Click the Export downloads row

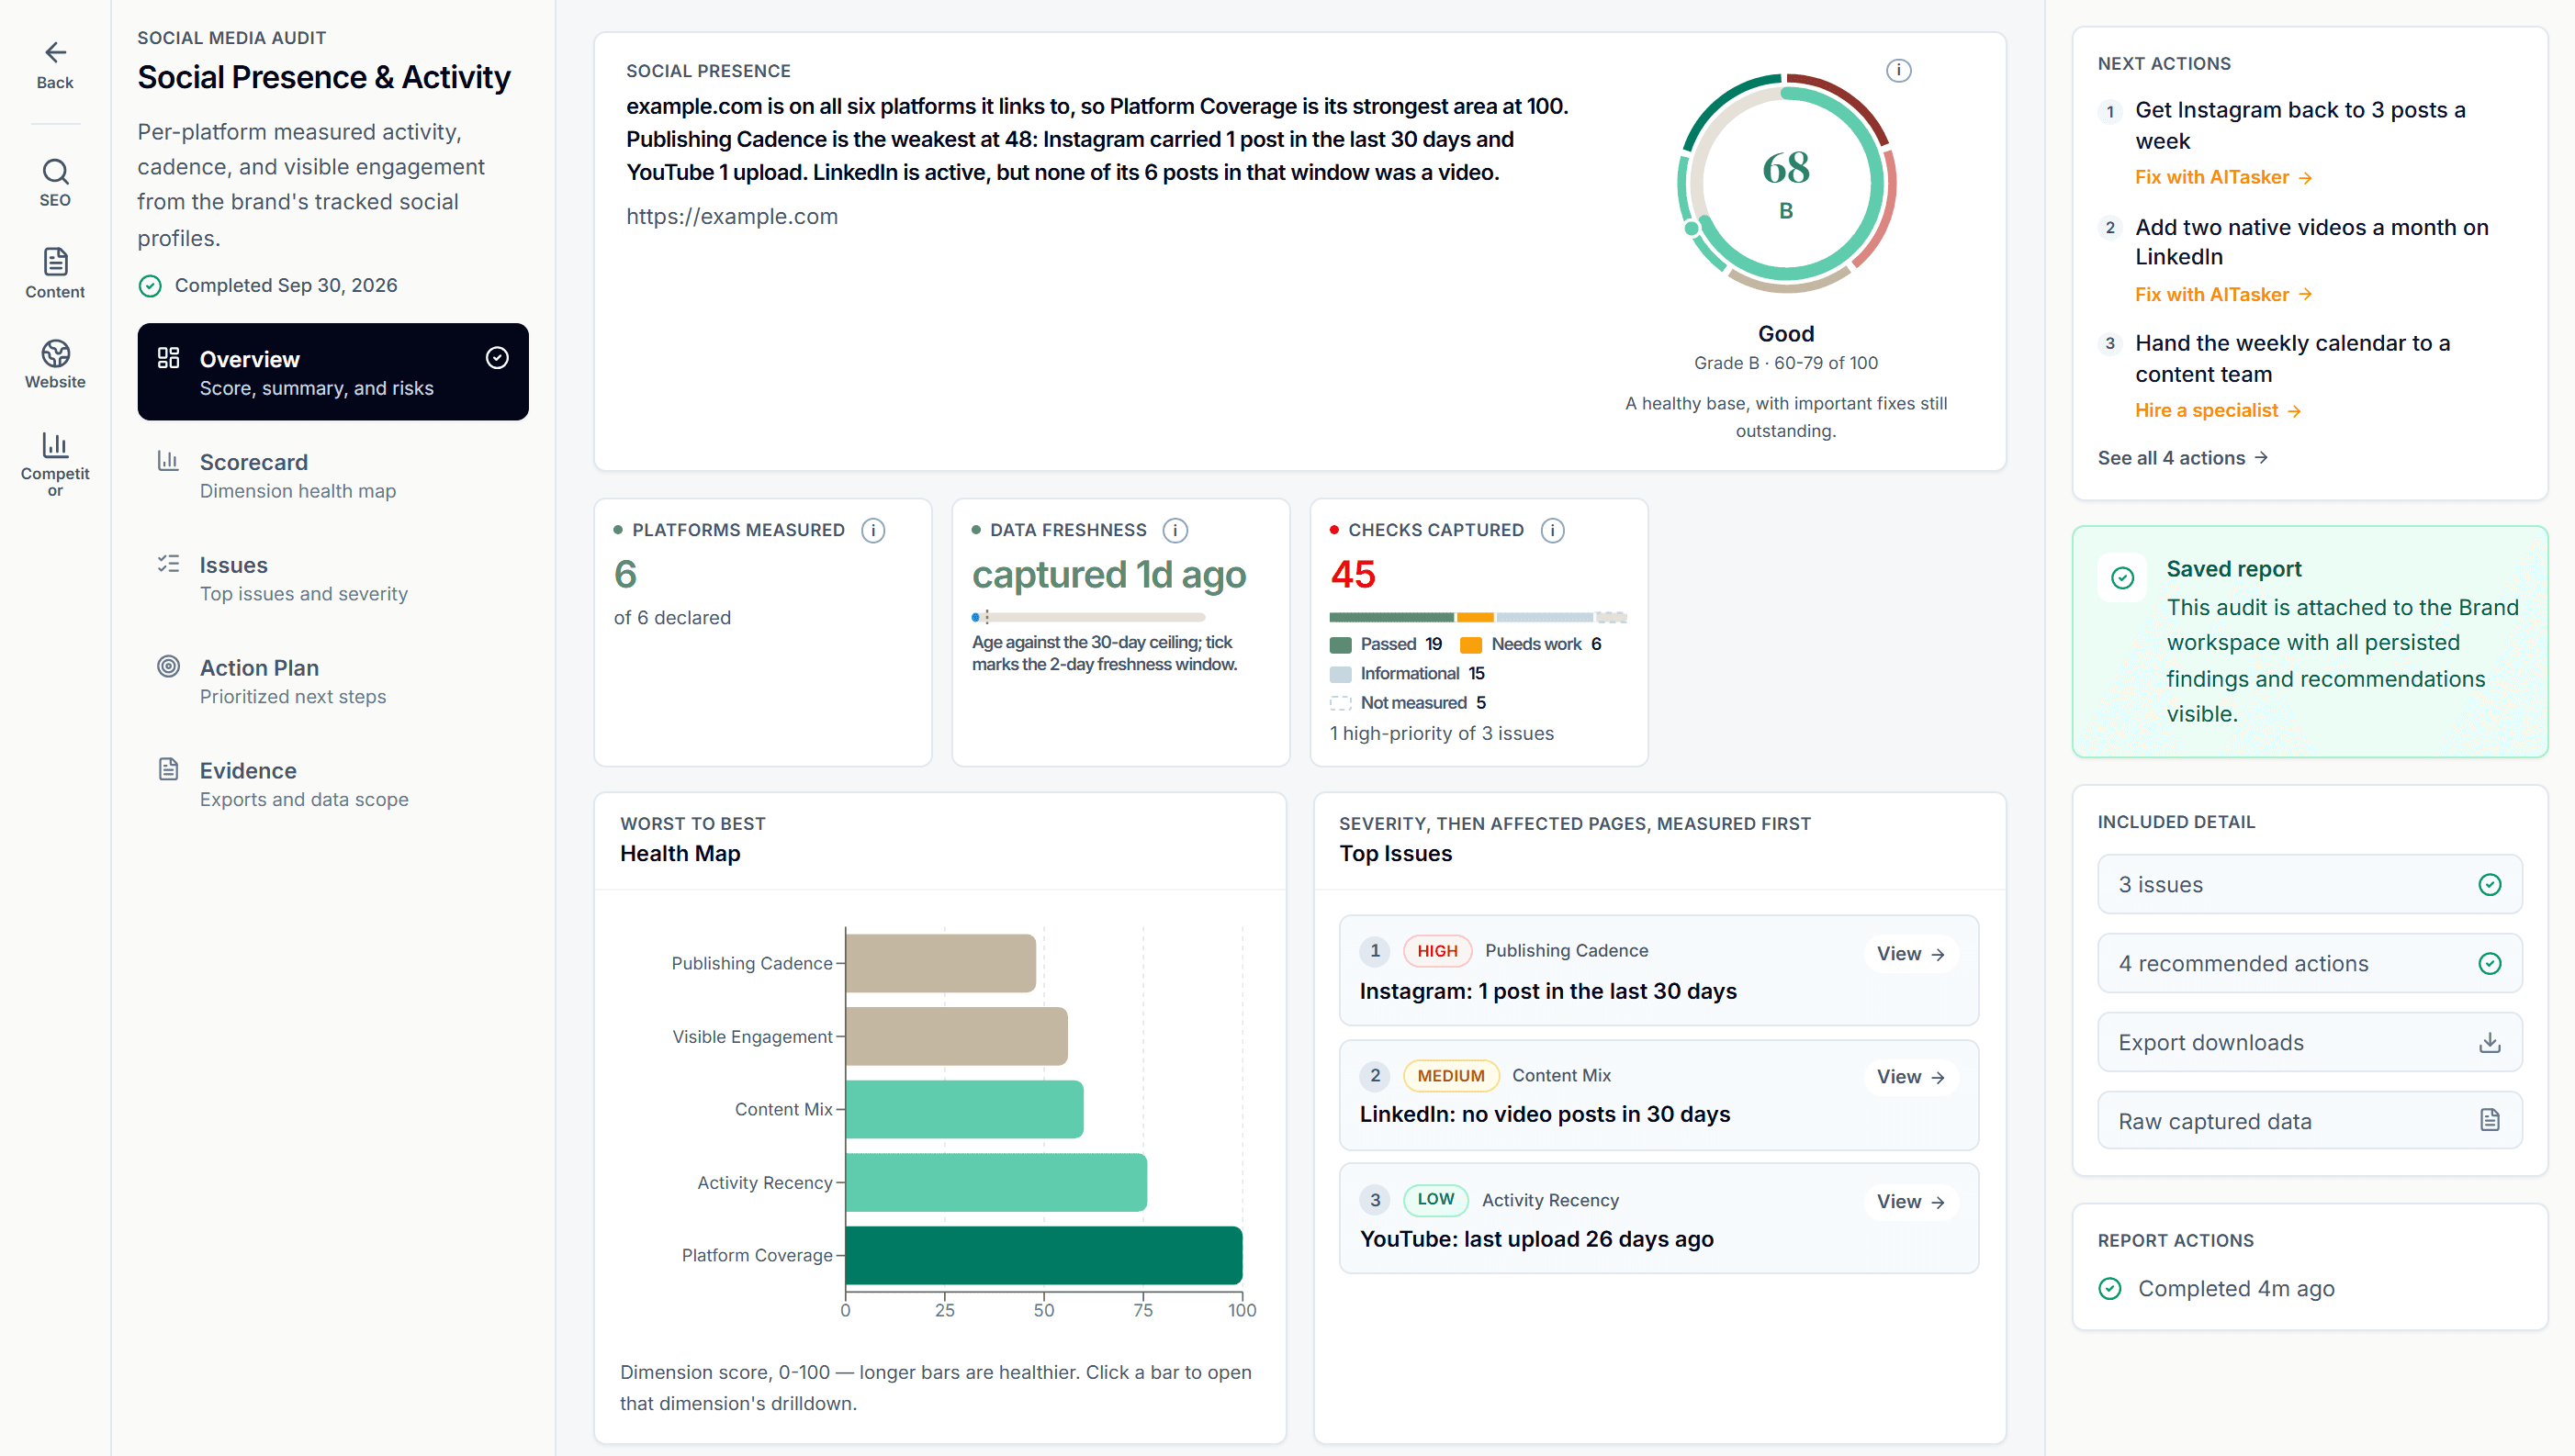point(2309,1042)
